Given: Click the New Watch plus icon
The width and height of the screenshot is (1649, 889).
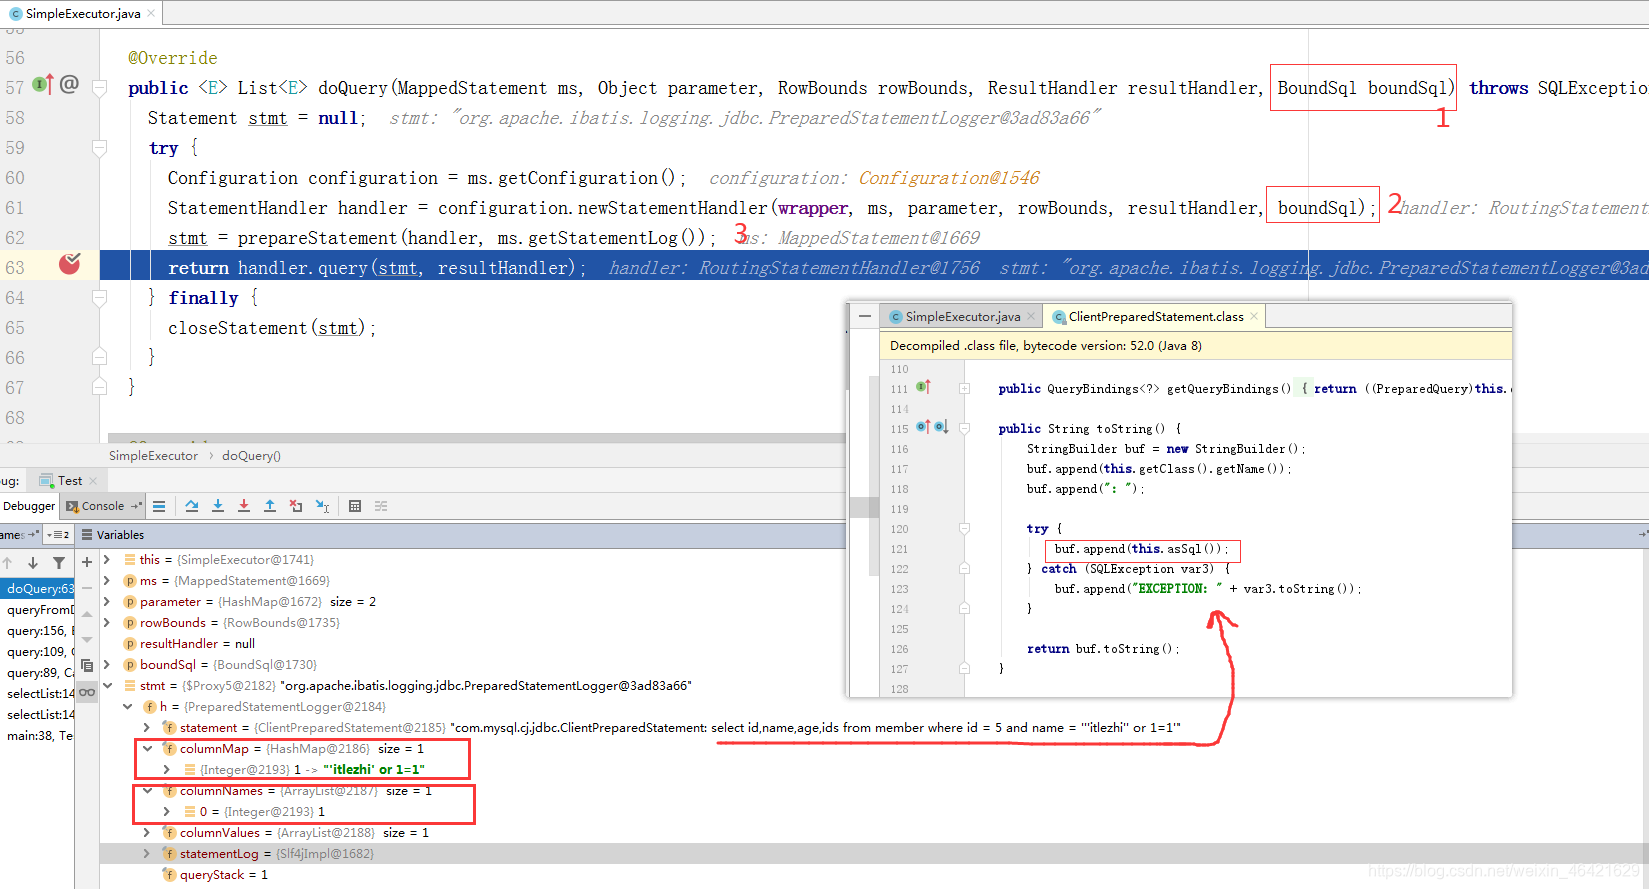Looking at the screenshot, I should click(x=87, y=562).
